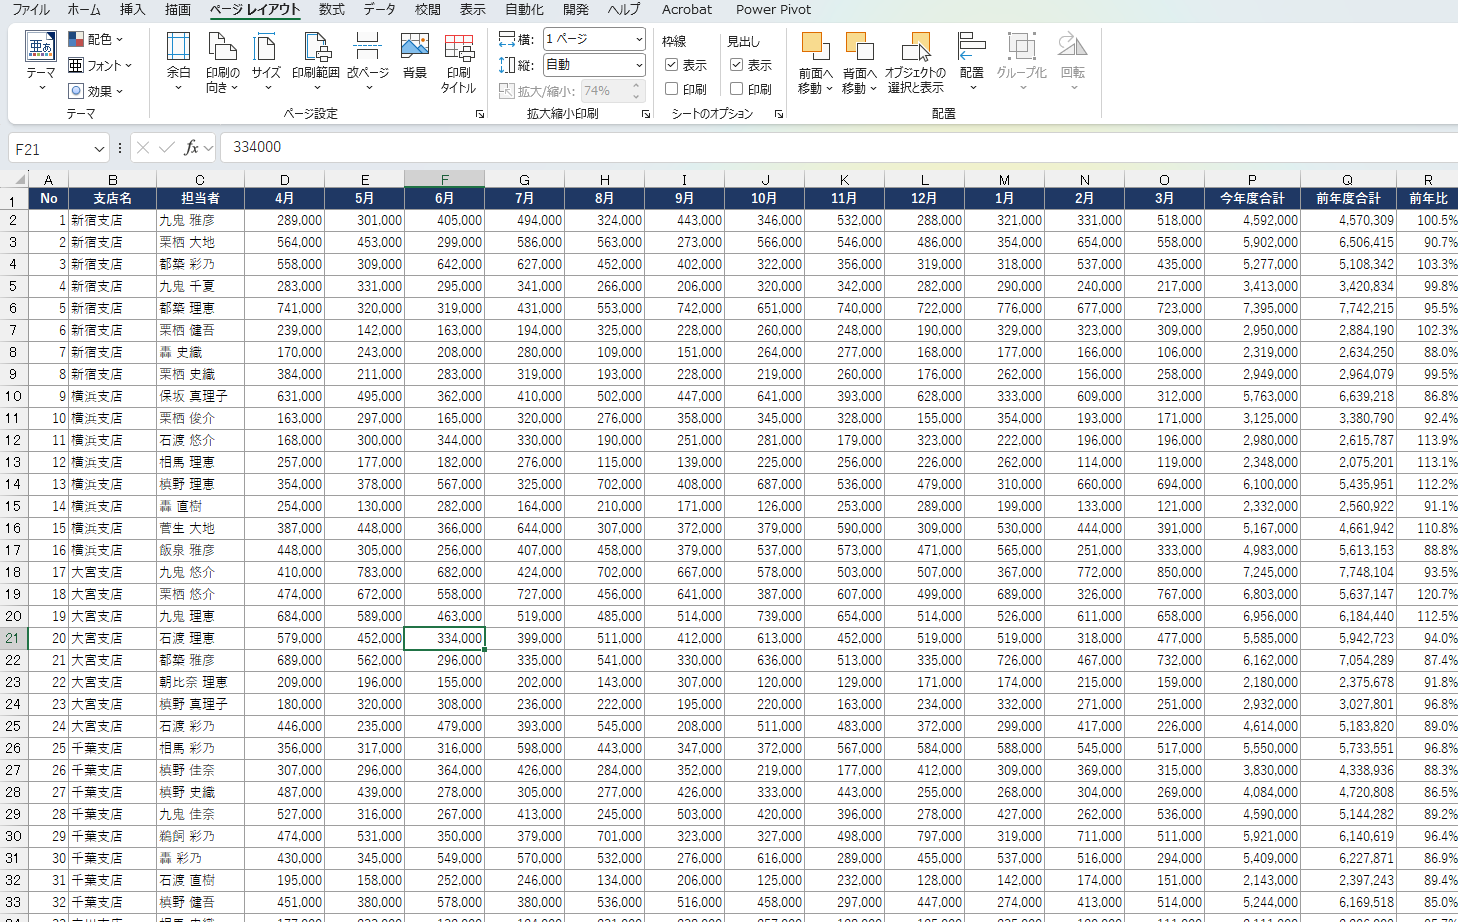This screenshot has width=1458, height=922.
Task: Click the サイズ (paper size) icon
Action: pos(266,61)
